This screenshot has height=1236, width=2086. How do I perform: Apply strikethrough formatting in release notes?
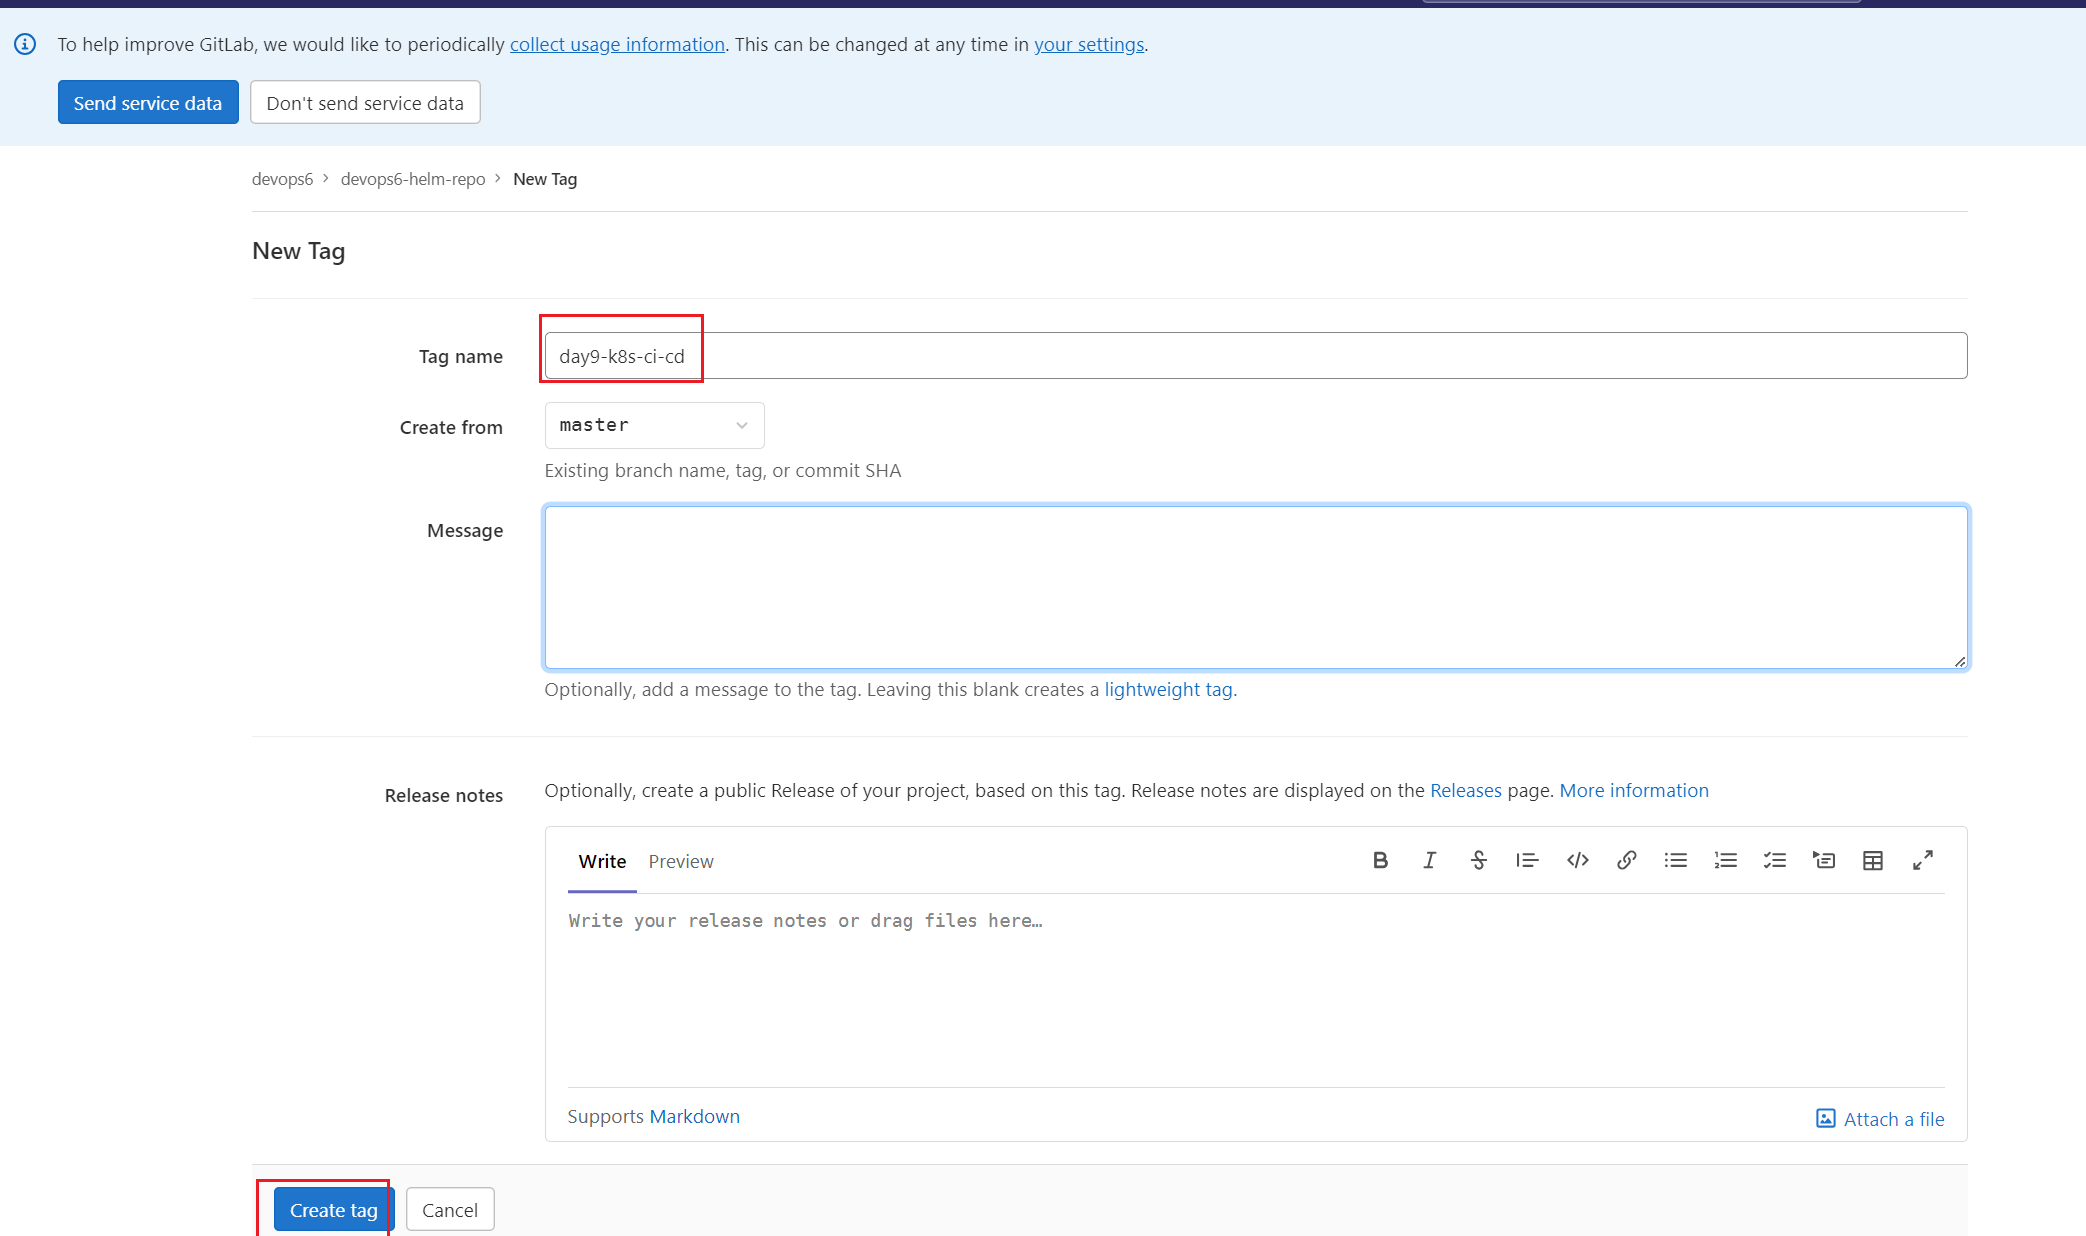1478,860
